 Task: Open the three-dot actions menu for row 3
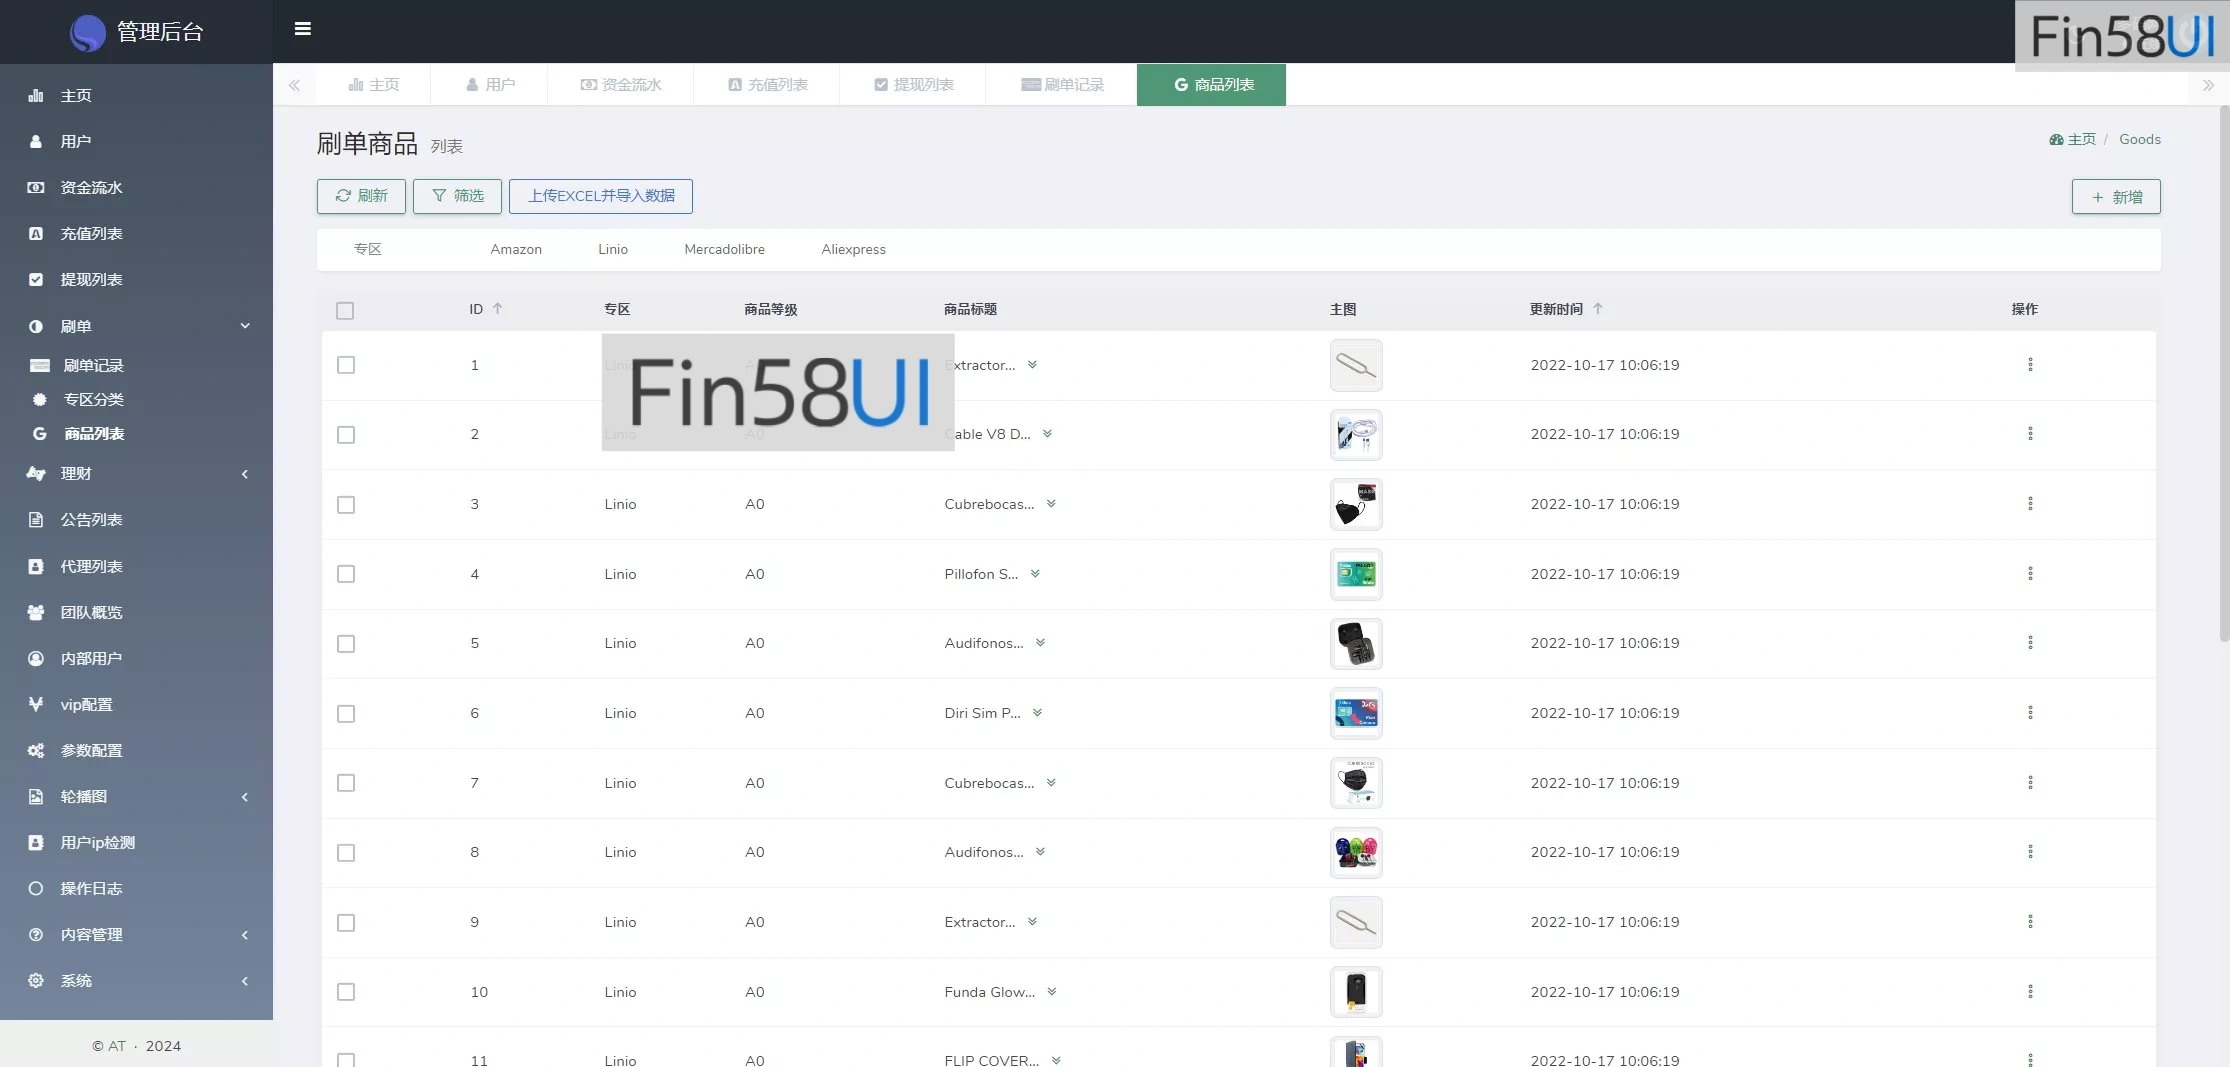[2029, 504]
